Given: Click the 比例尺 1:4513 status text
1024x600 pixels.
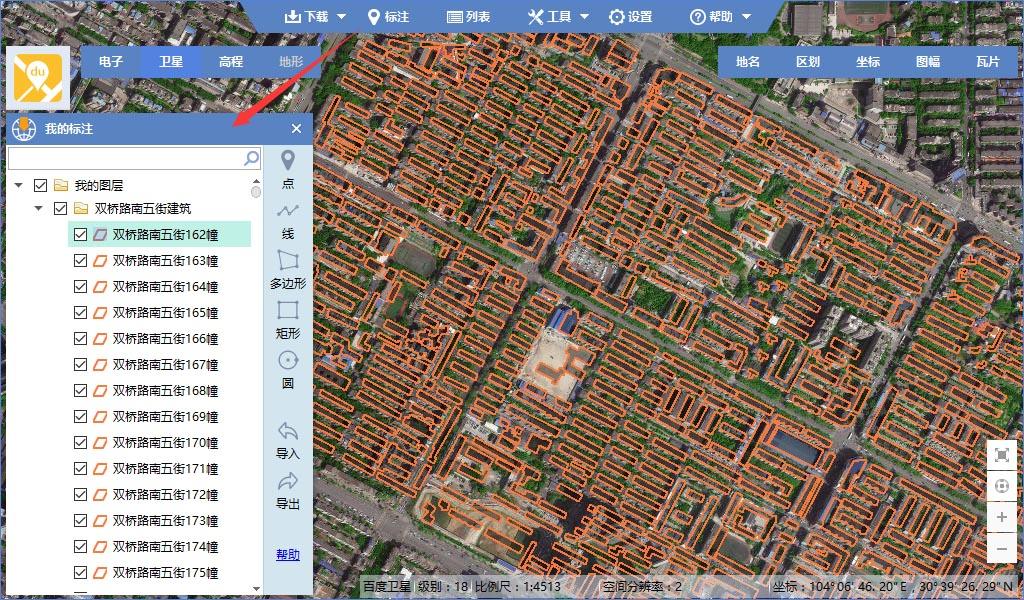Looking at the screenshot, I should point(518,586).
